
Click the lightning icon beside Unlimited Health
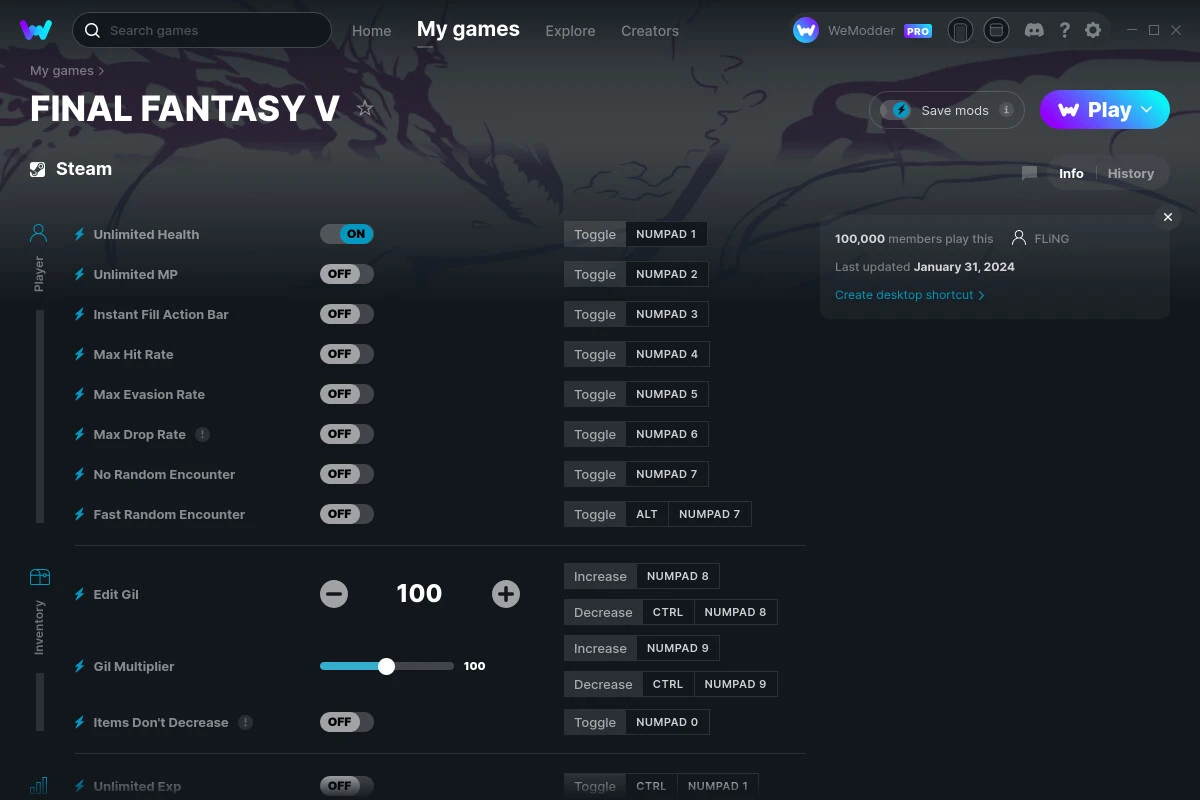80,234
